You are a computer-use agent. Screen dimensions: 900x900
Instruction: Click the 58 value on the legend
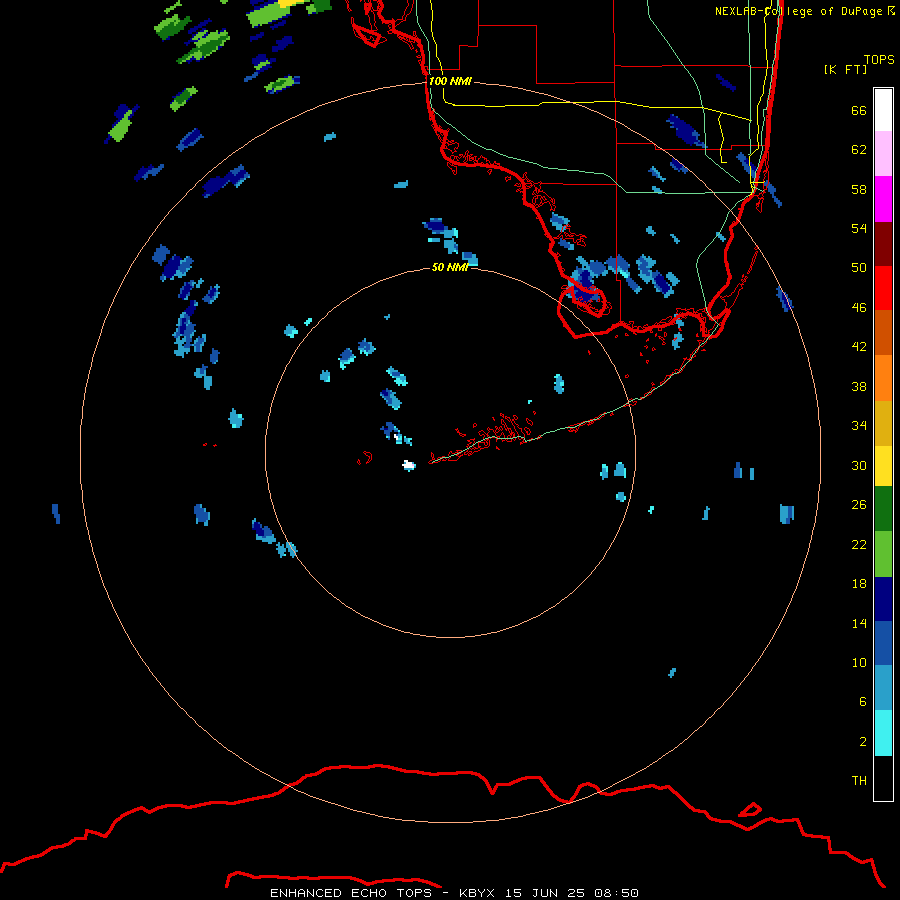pos(859,189)
